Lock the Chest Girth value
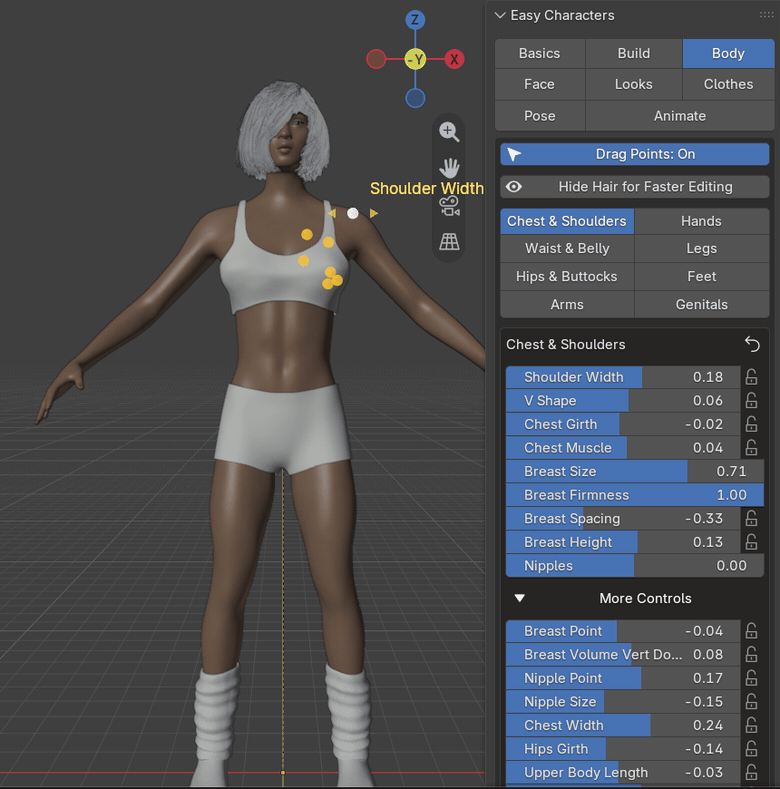 pos(751,424)
